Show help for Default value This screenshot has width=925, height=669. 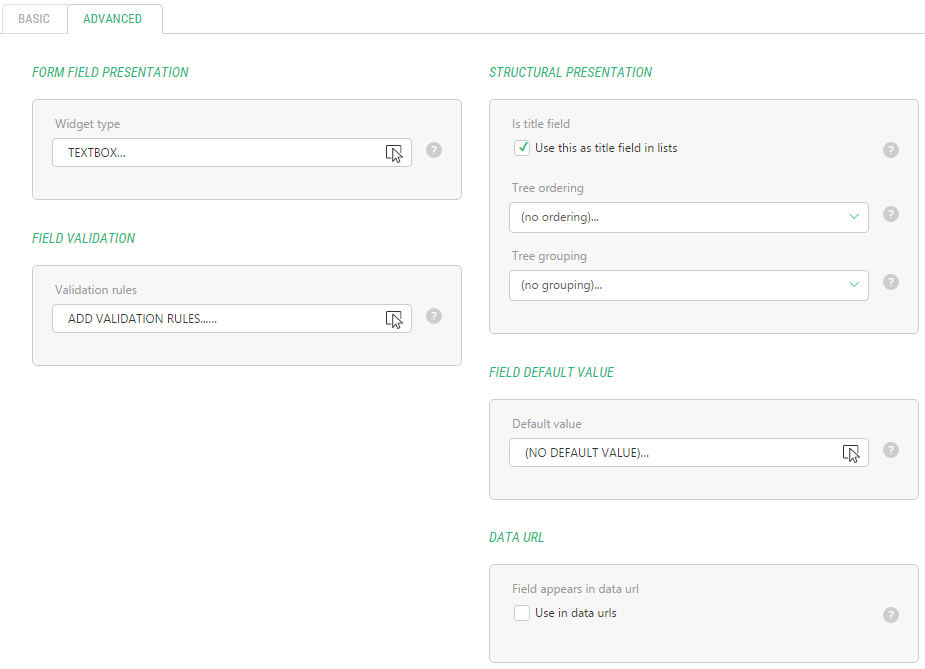(891, 450)
